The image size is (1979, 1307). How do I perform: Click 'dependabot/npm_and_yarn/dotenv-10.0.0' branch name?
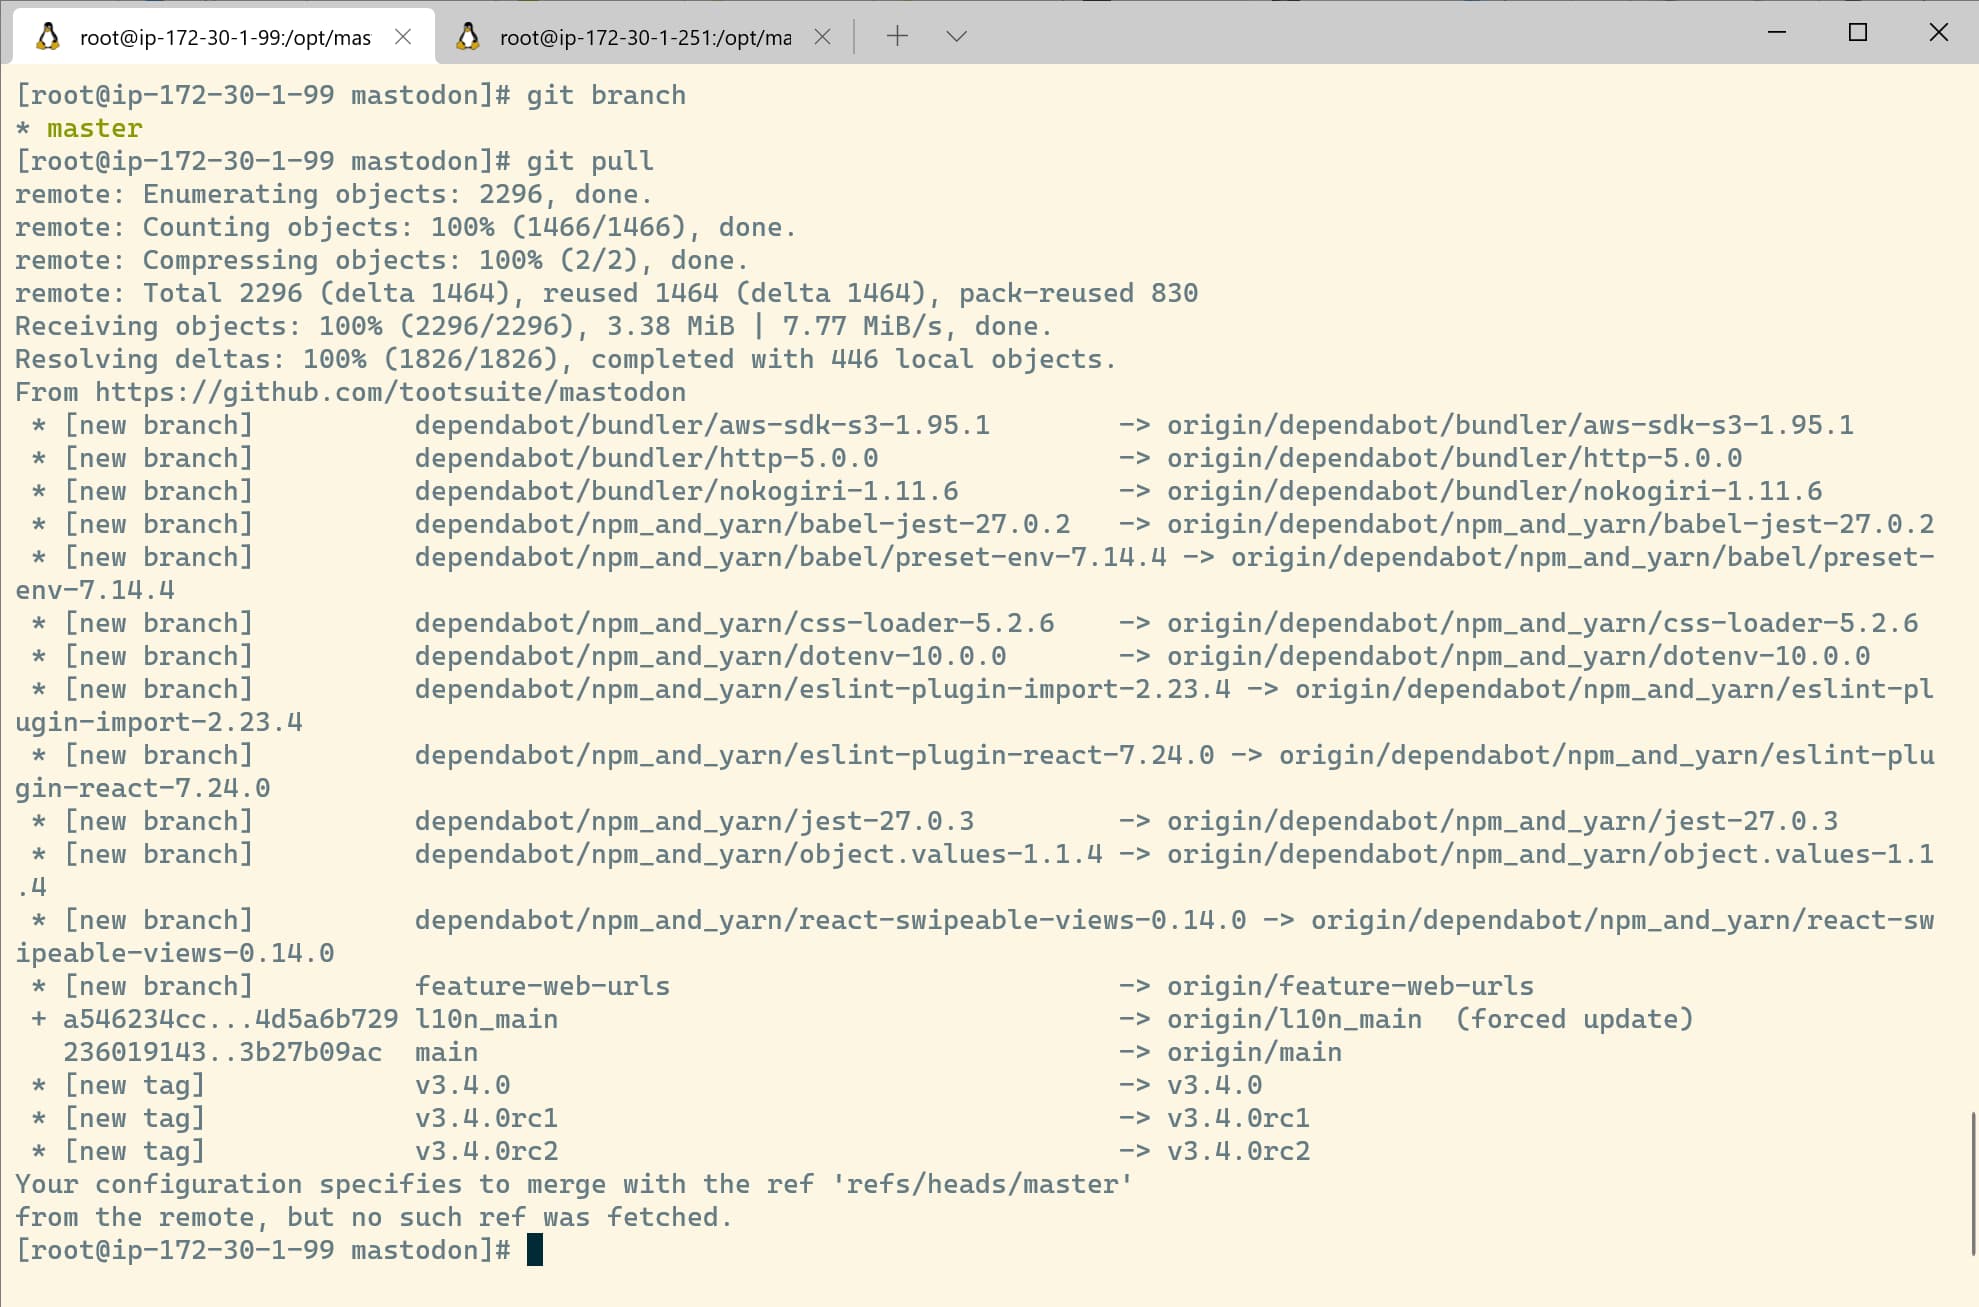point(710,656)
